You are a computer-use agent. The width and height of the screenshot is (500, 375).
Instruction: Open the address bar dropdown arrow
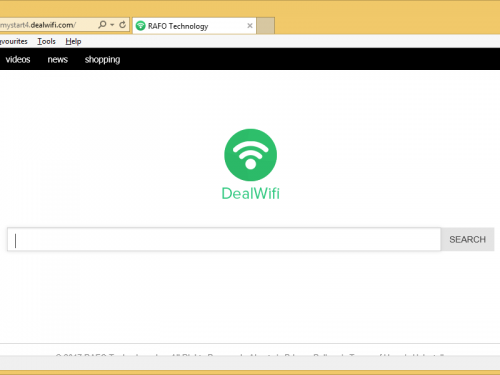(x=112, y=25)
